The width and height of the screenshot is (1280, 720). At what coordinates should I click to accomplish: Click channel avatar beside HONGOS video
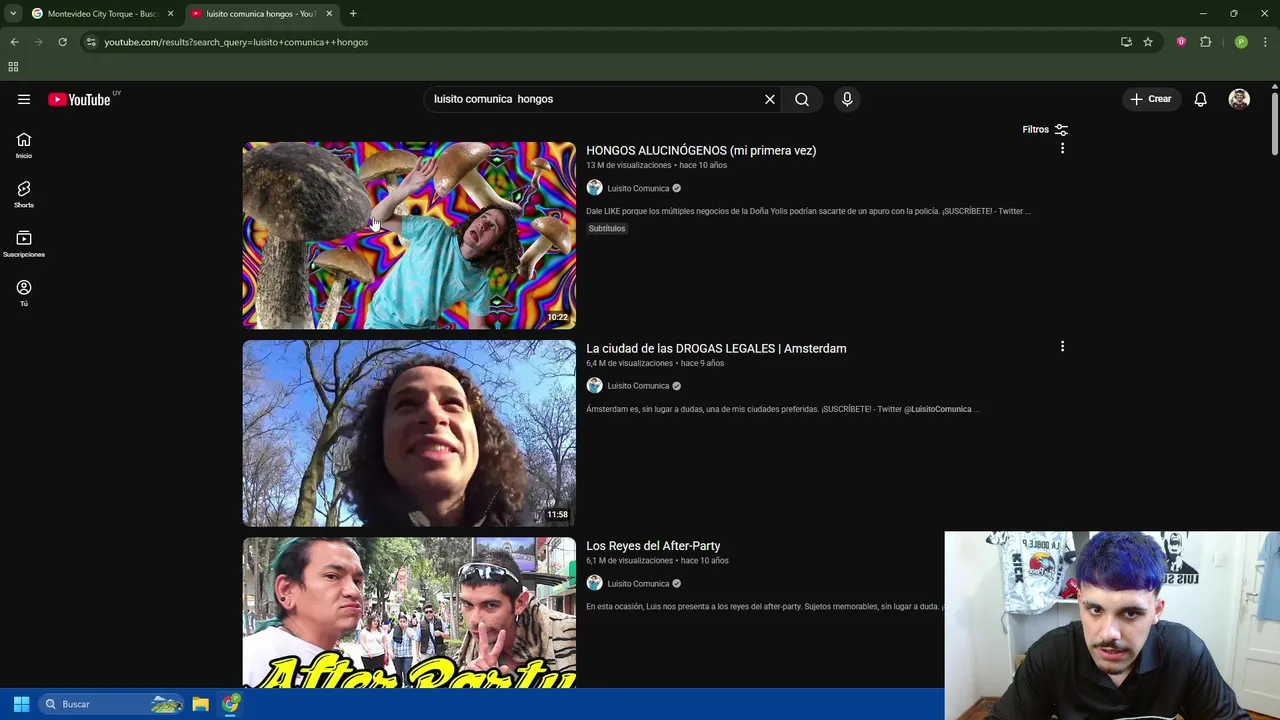(594, 188)
